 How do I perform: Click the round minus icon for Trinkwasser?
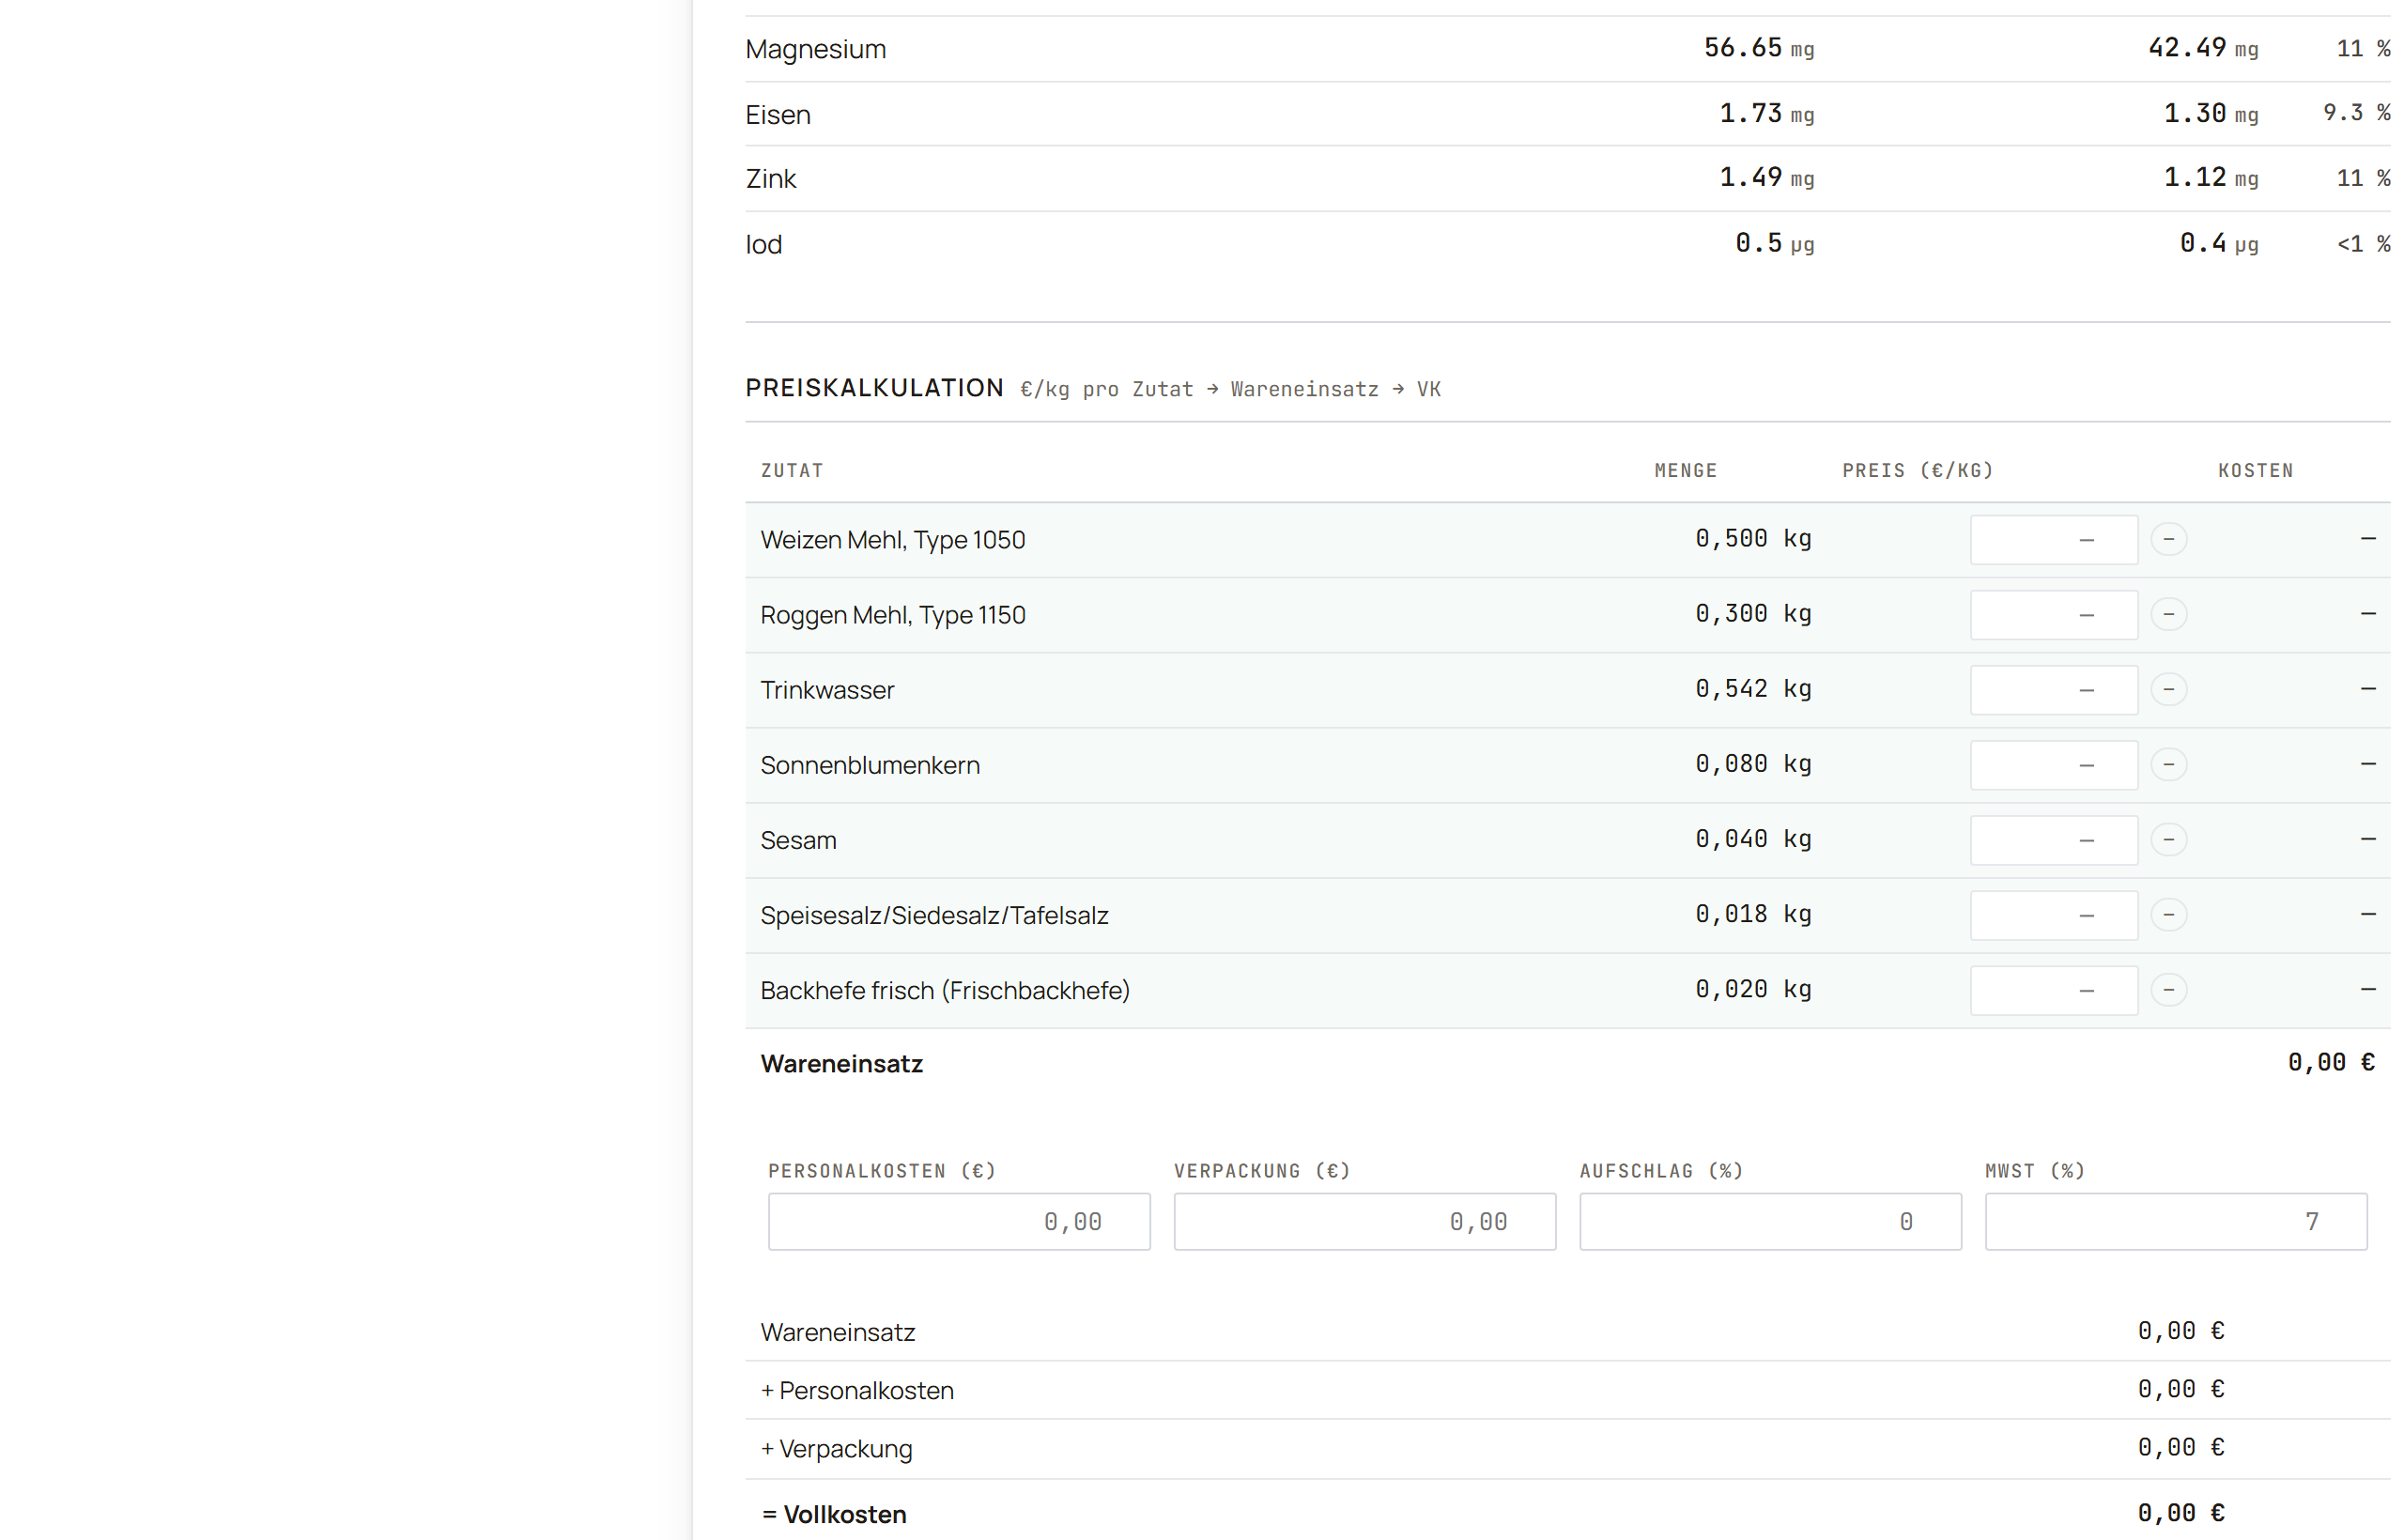2168,690
